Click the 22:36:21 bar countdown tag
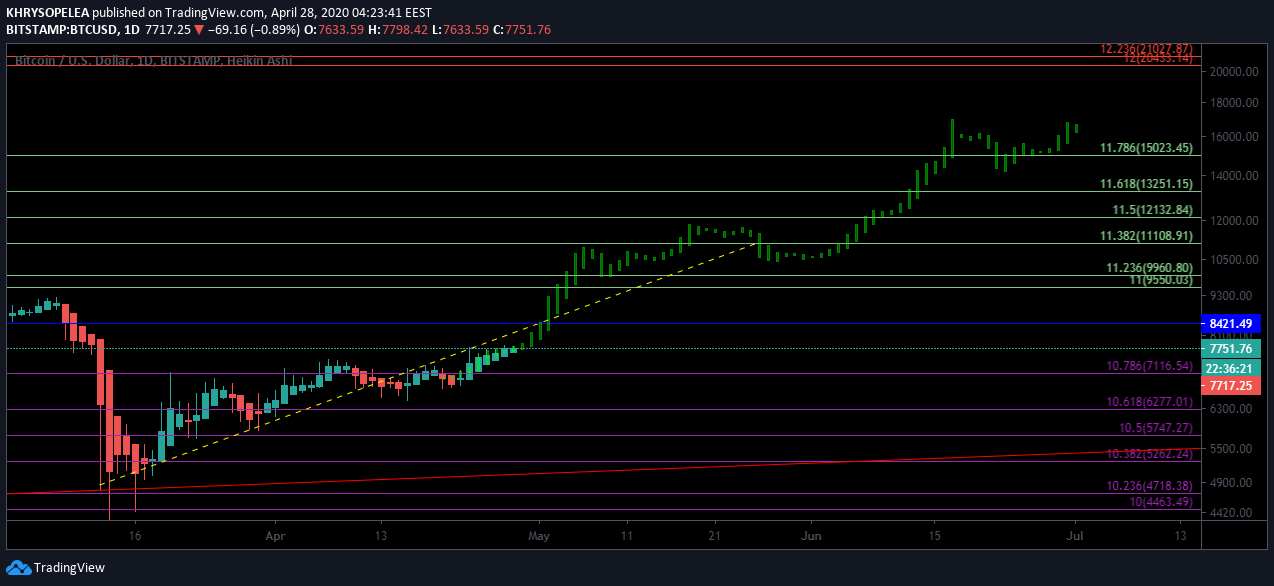This screenshot has width=1274, height=586. 1231,367
